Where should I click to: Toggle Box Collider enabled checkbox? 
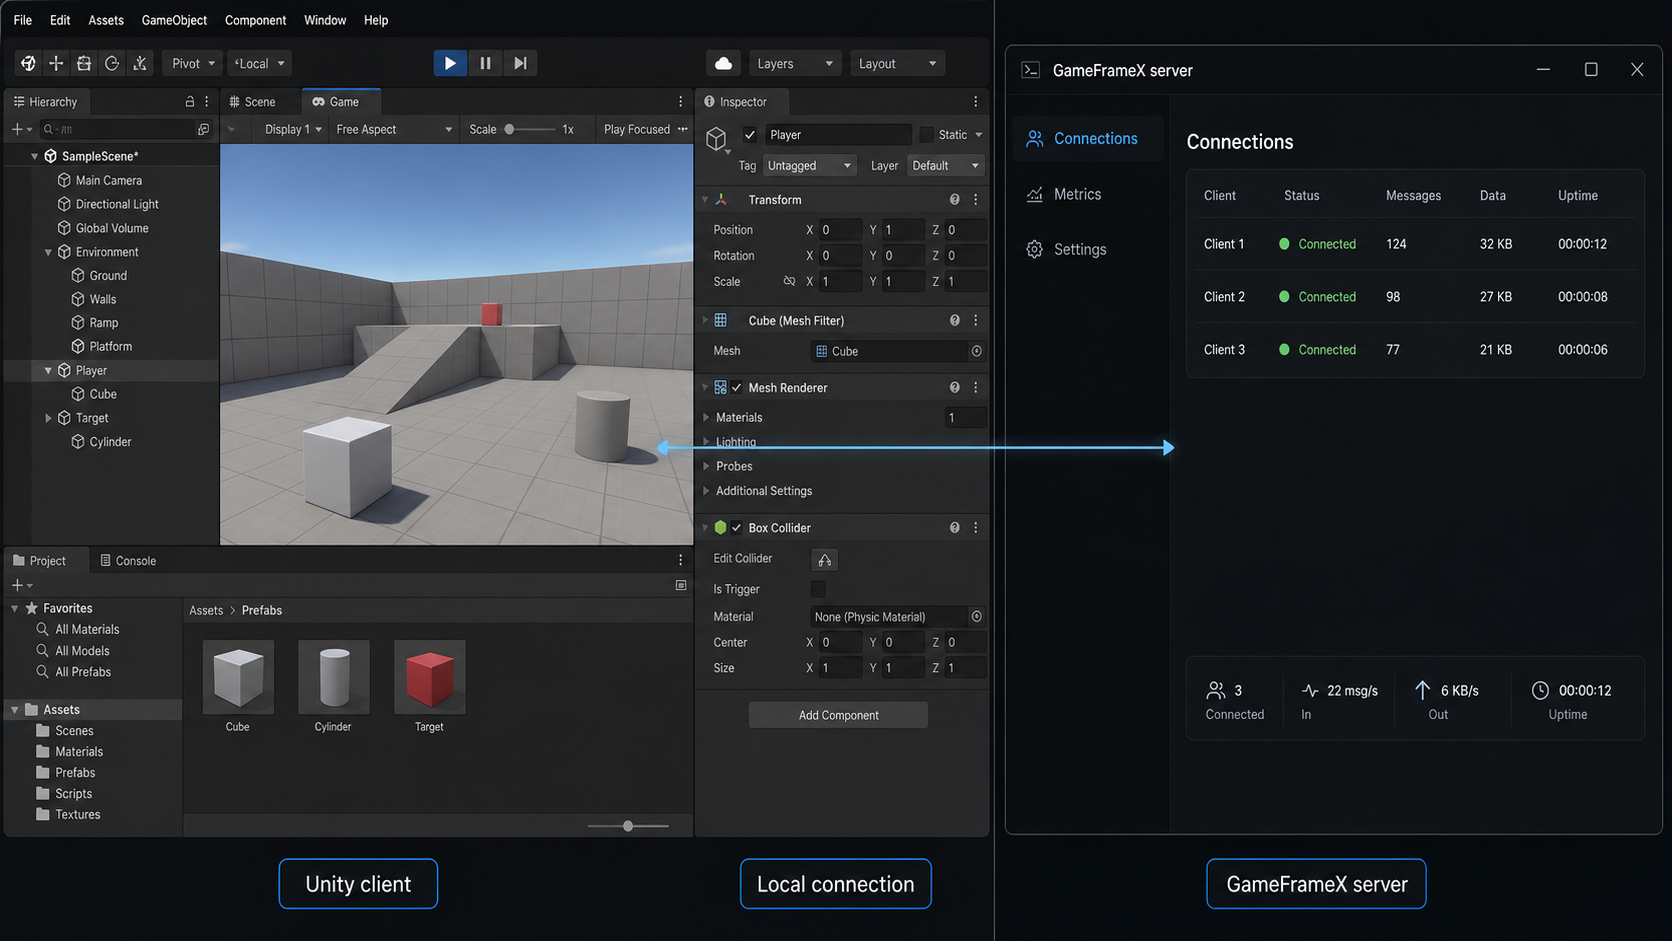point(737,528)
